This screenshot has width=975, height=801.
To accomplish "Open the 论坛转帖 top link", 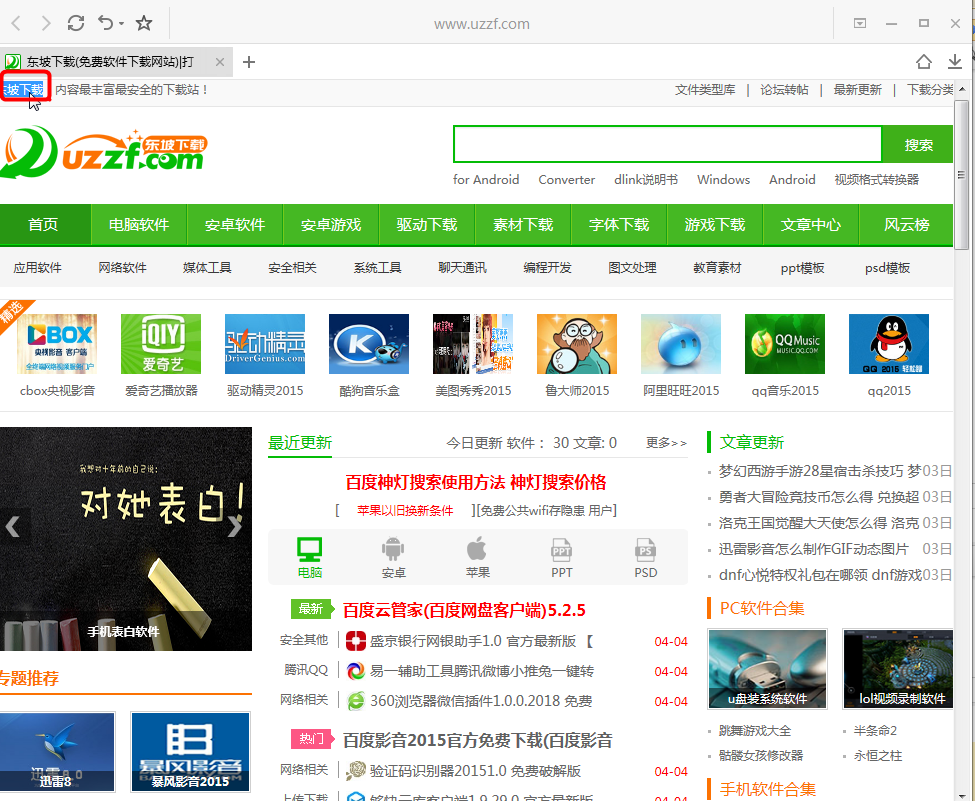I will [x=784, y=90].
